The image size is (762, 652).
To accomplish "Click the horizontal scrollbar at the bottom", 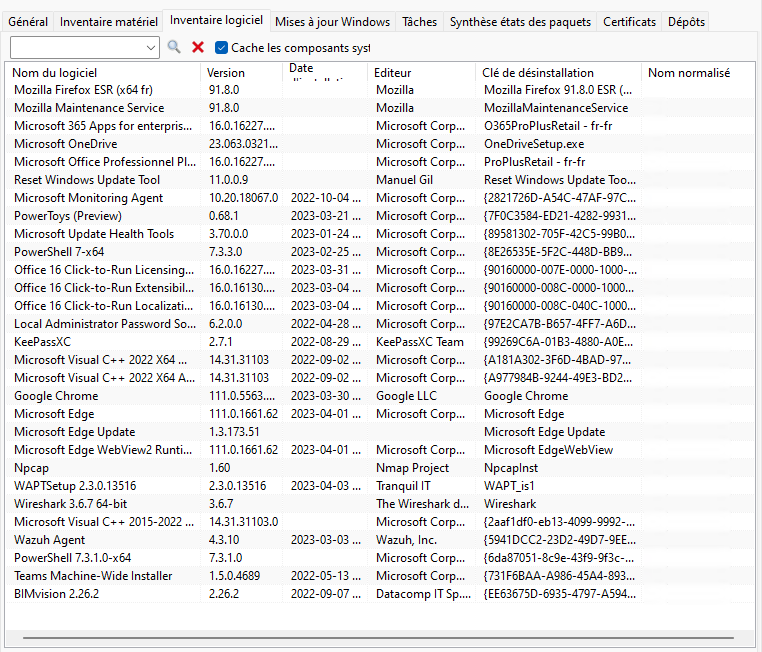I will [378, 637].
